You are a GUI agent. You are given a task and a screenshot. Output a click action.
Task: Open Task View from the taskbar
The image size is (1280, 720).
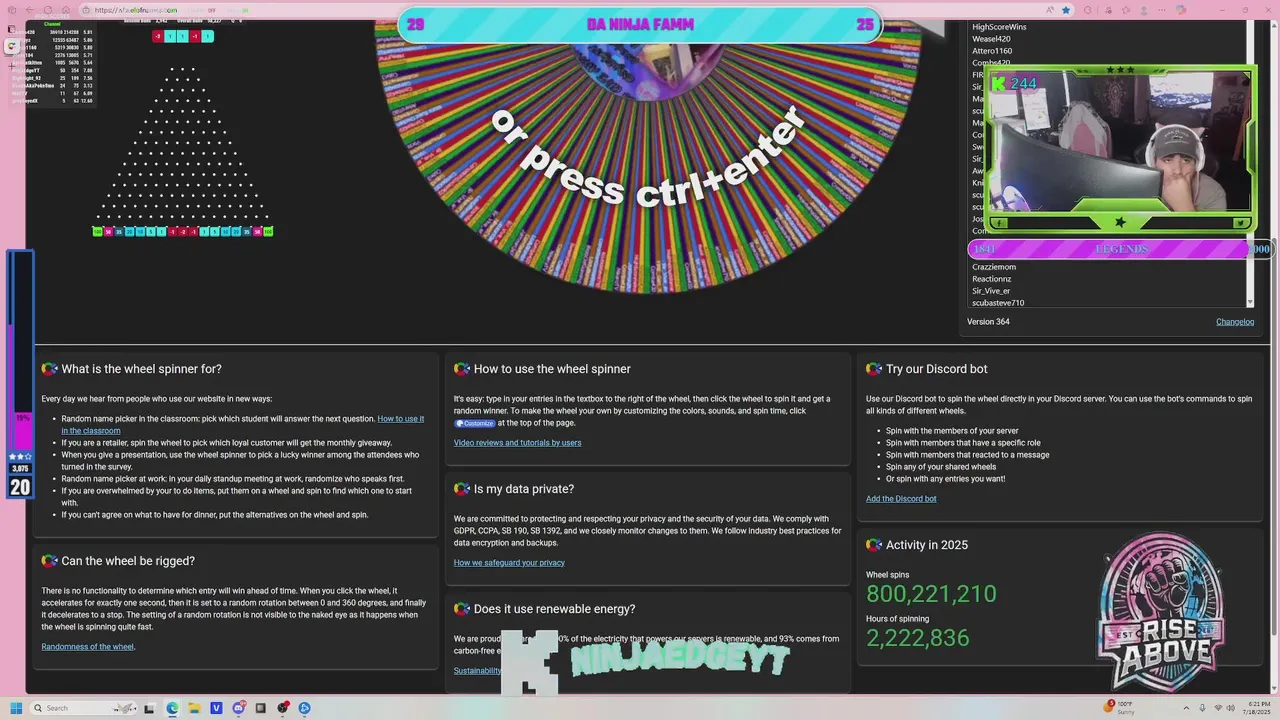149,708
